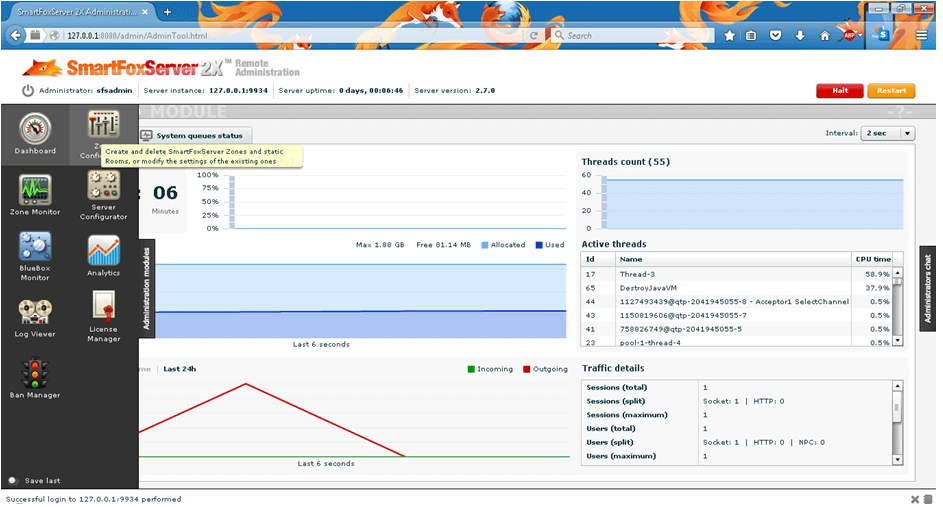Open the downloads arrow icon

[800, 35]
